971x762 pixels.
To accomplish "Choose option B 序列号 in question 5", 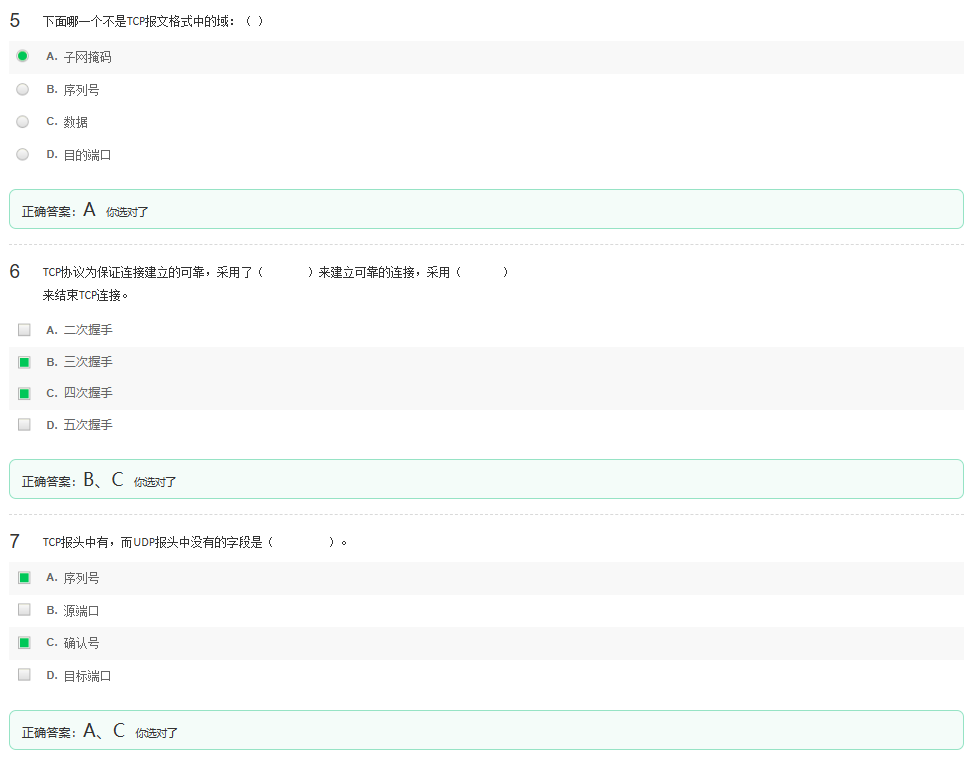I will coord(23,89).
